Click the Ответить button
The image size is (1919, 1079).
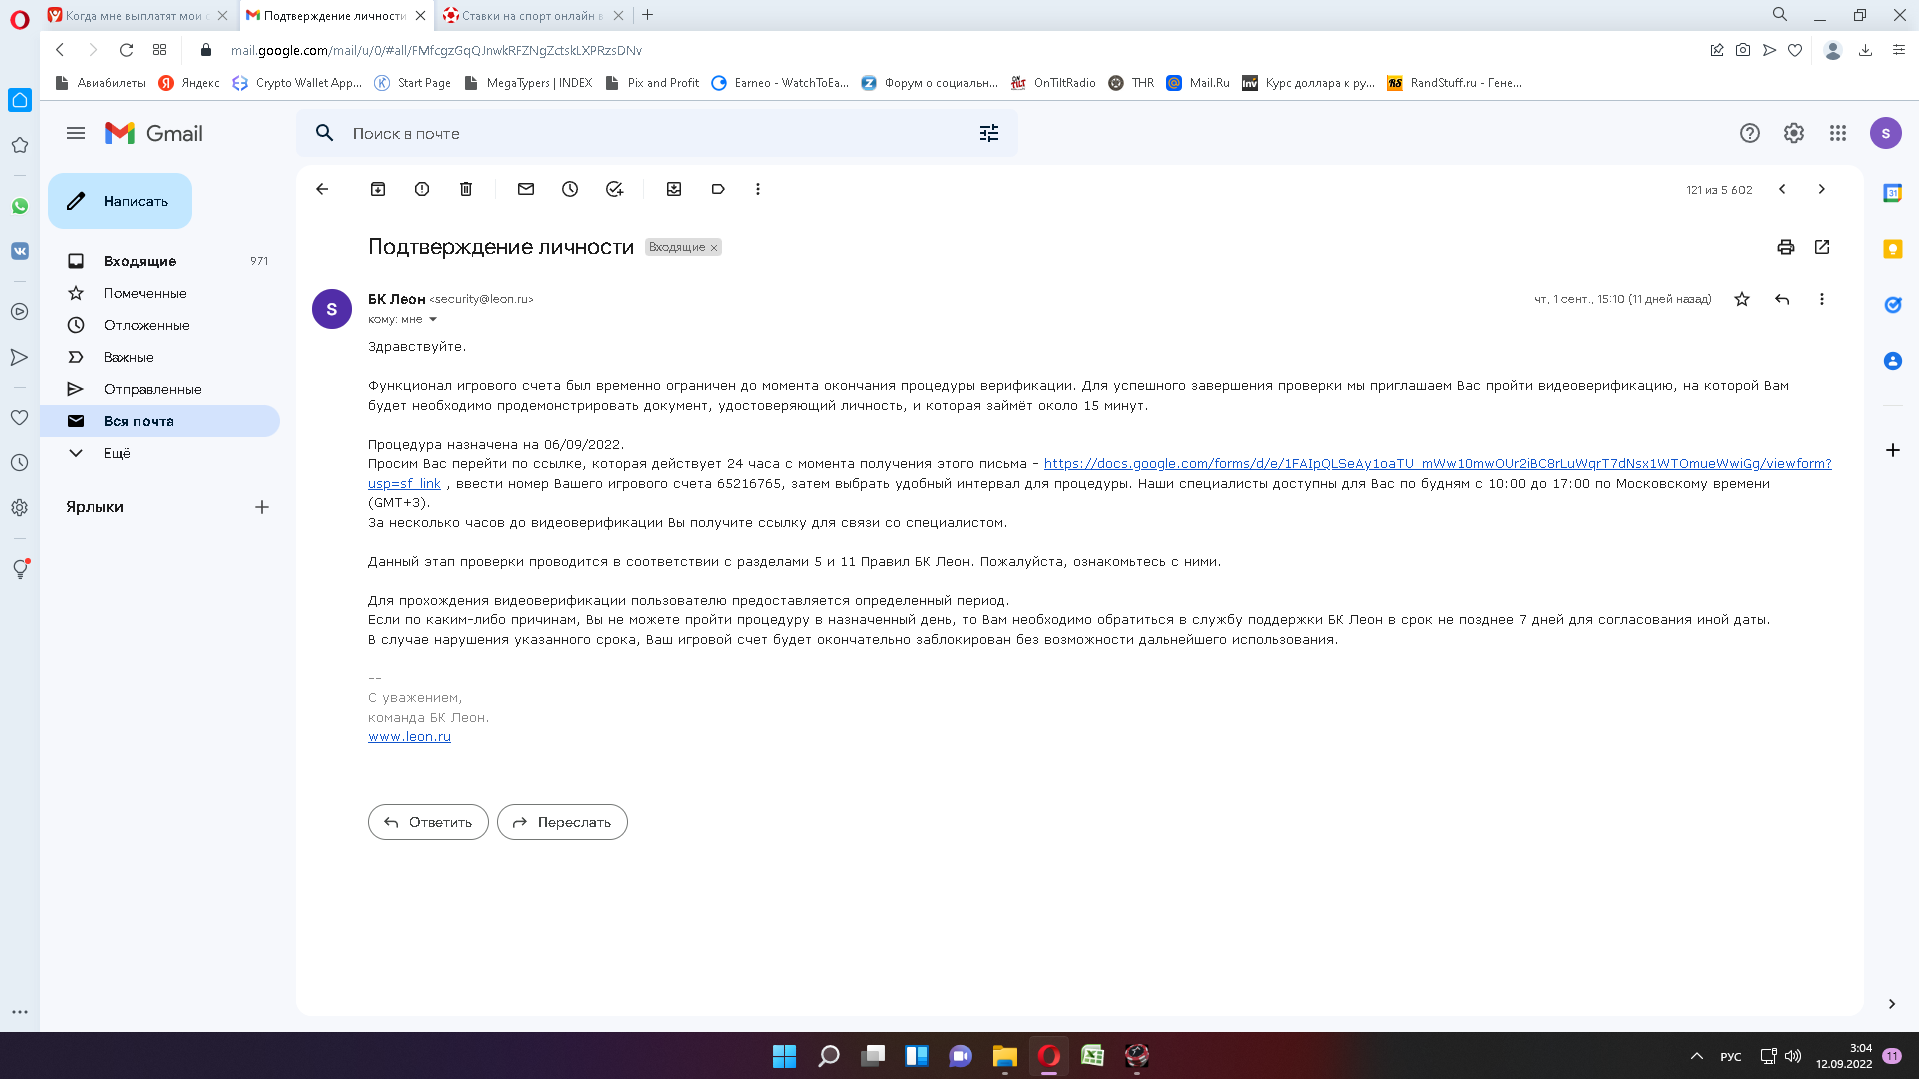click(x=428, y=822)
